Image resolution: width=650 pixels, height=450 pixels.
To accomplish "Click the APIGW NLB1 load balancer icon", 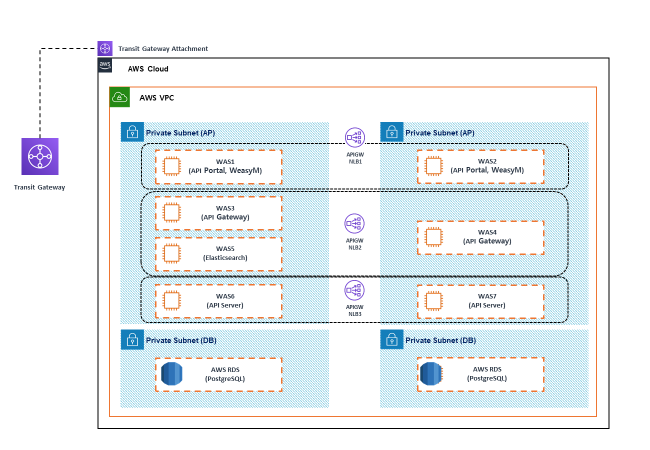I will coord(355,137).
